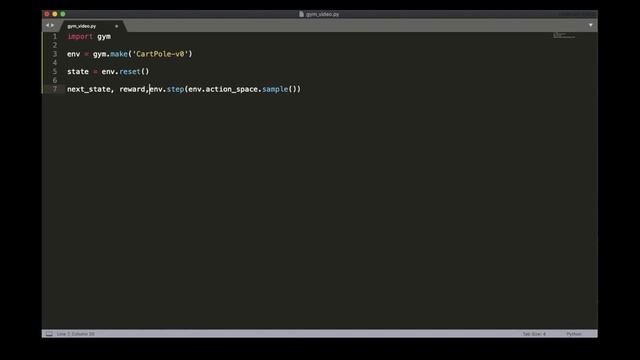This screenshot has width=640, height=360.
Task: Click the unsaved-changes dot on gym_video.py tab
Action: point(116,26)
